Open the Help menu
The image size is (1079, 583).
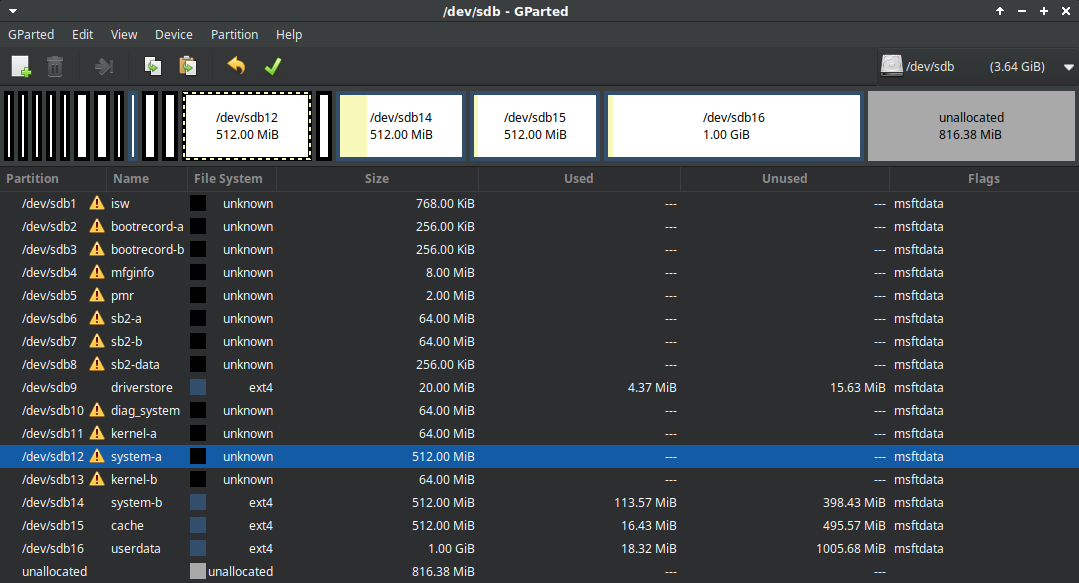pos(289,34)
